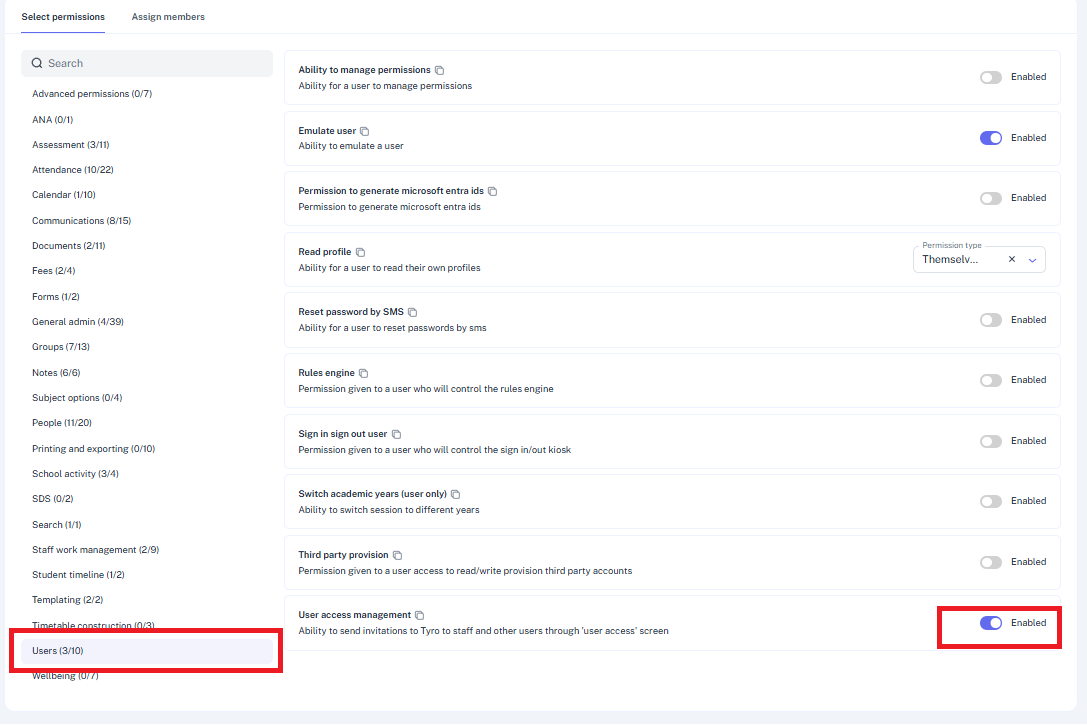Enable the Rules engine toggle

point(990,380)
